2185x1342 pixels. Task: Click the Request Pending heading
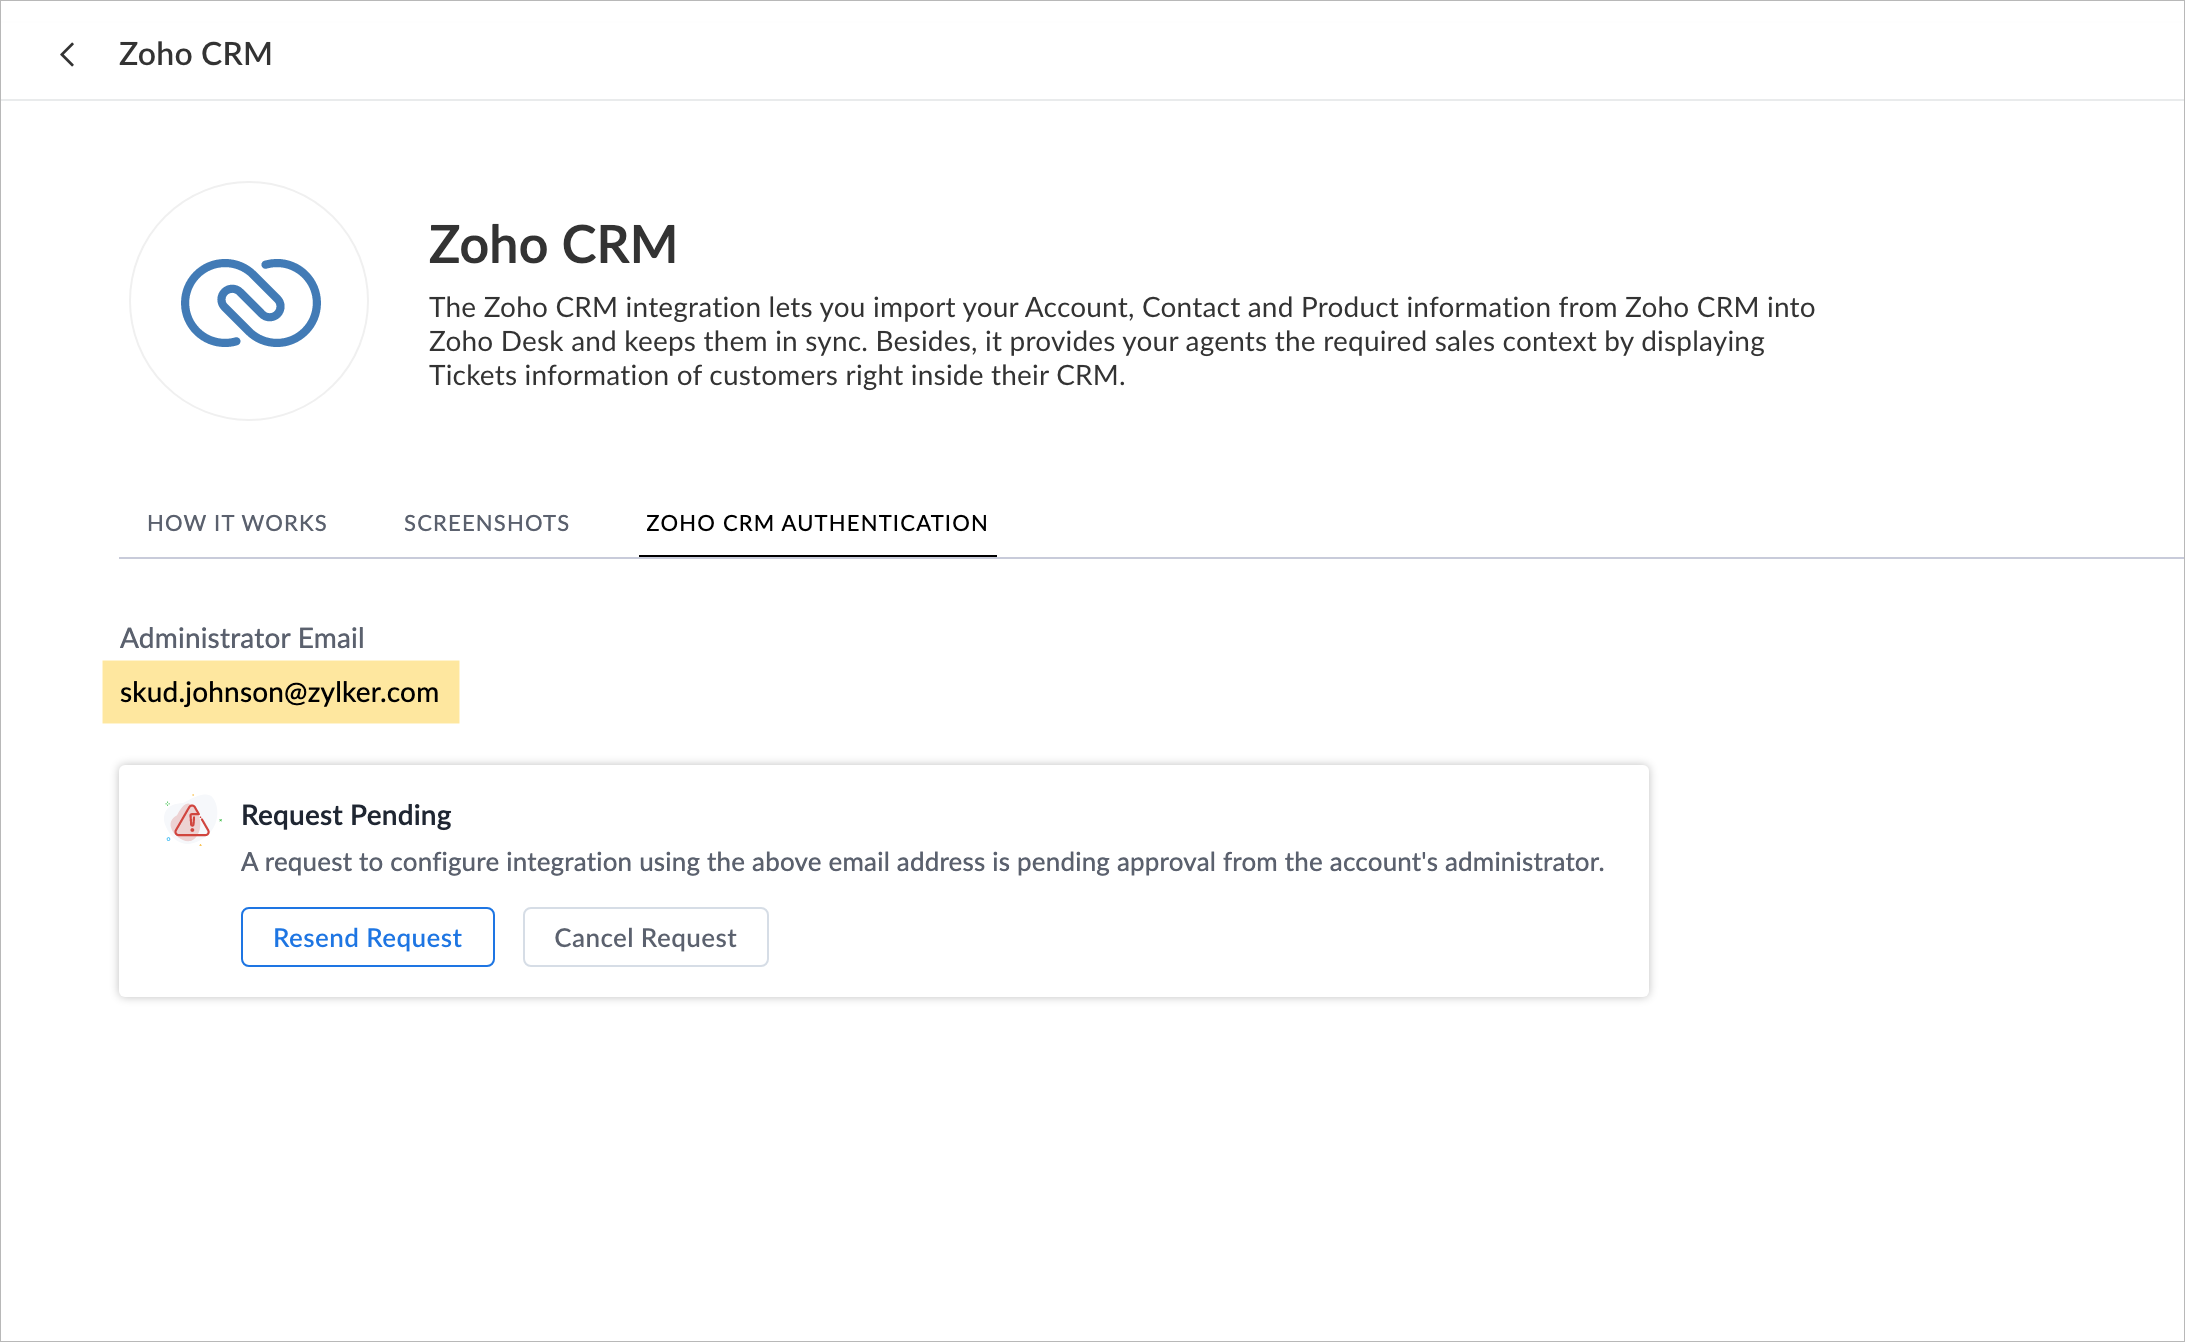(346, 815)
